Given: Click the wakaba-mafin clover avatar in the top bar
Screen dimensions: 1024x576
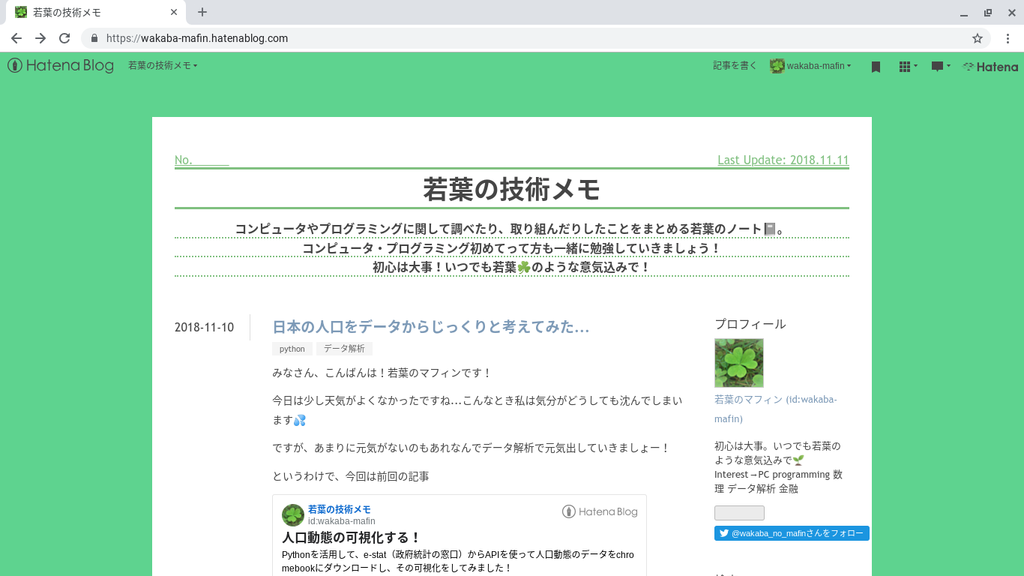Looking at the screenshot, I should pyautogui.click(x=777, y=66).
